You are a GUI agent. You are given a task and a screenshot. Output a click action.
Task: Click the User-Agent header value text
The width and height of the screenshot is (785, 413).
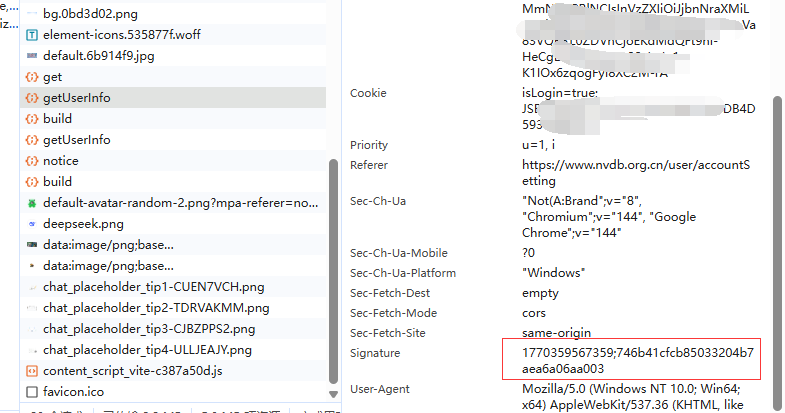(x=640, y=397)
